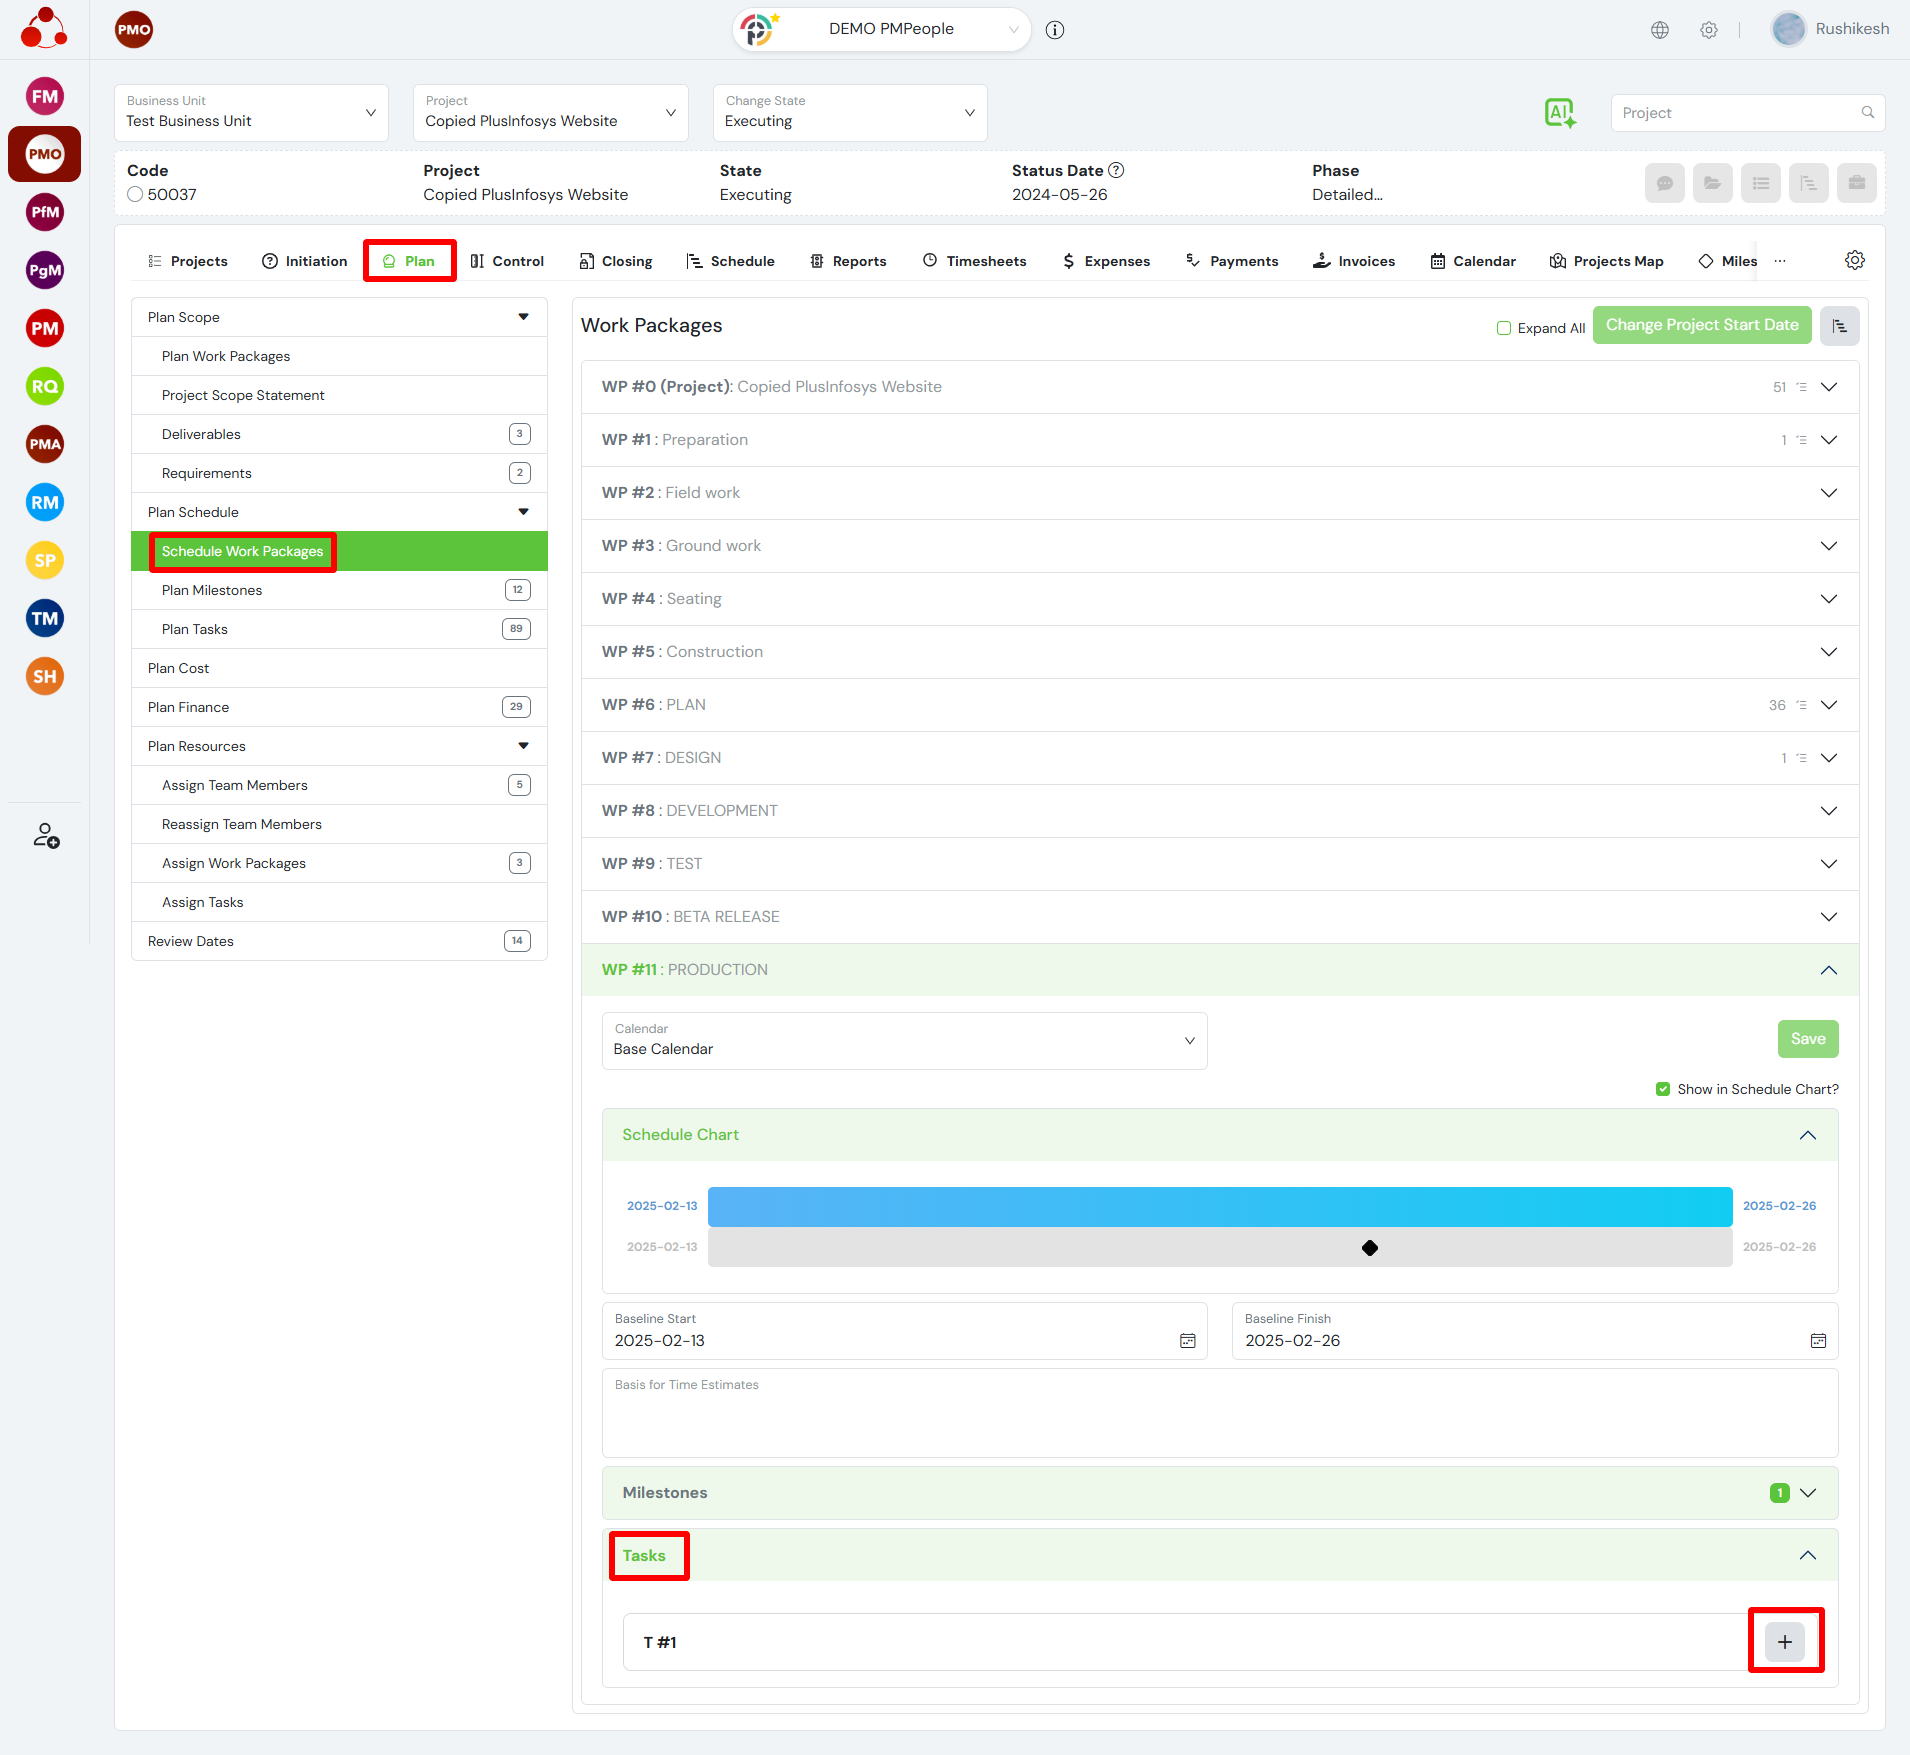Viewport: 1910px width, 1755px height.
Task: Click the add task plus button
Action: tap(1785, 1641)
